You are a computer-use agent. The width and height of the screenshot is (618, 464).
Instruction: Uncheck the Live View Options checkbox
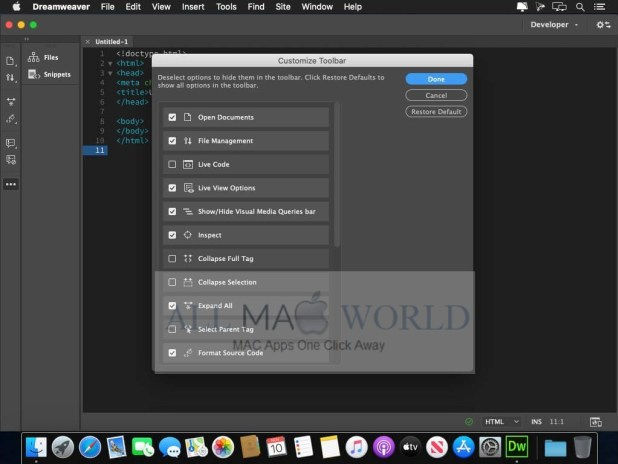tap(172, 188)
